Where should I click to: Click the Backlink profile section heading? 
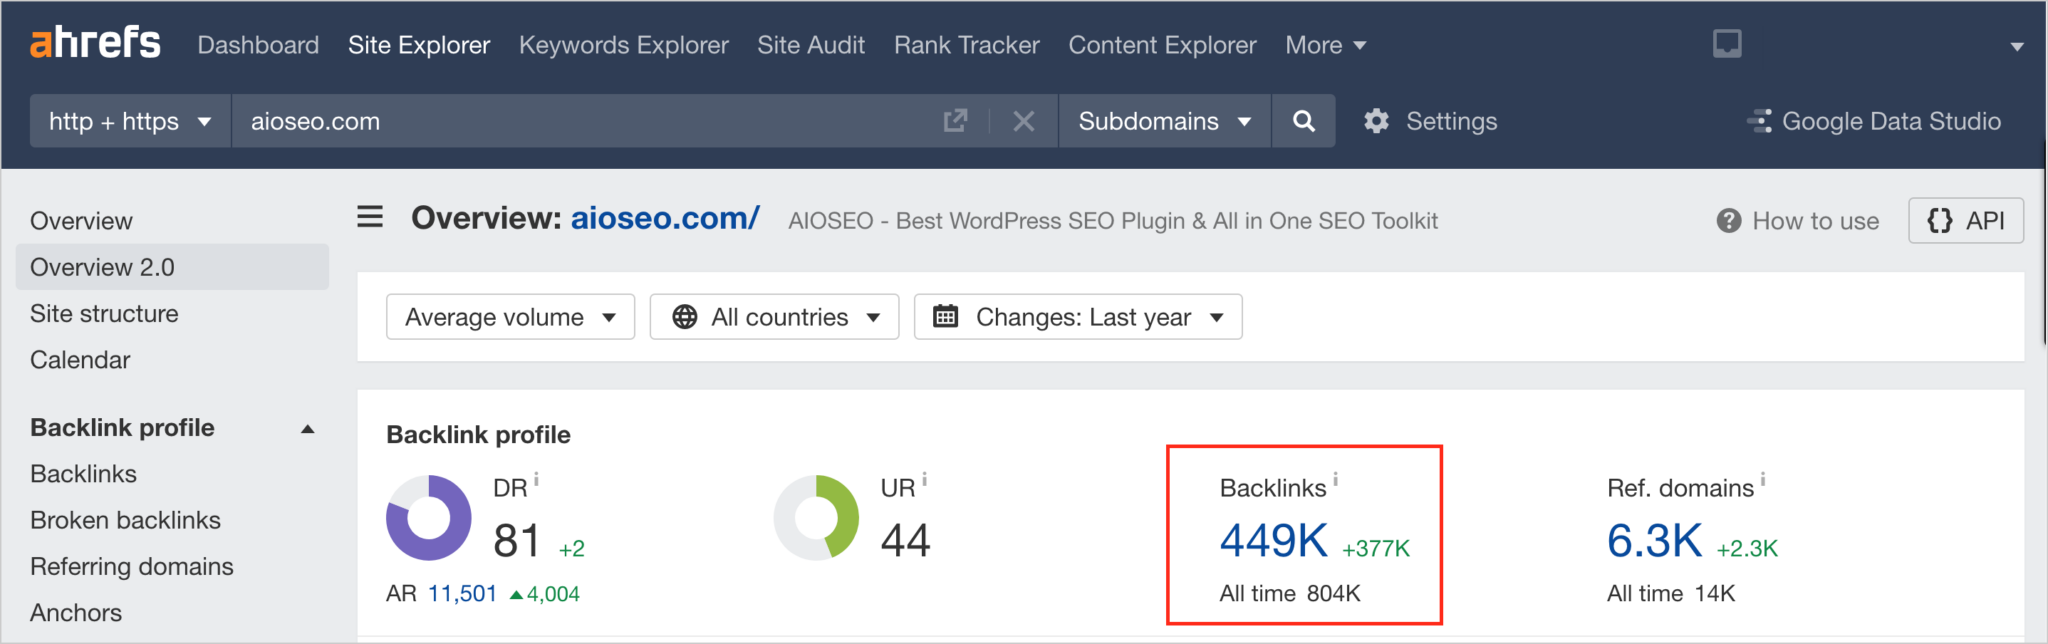[x=478, y=435]
